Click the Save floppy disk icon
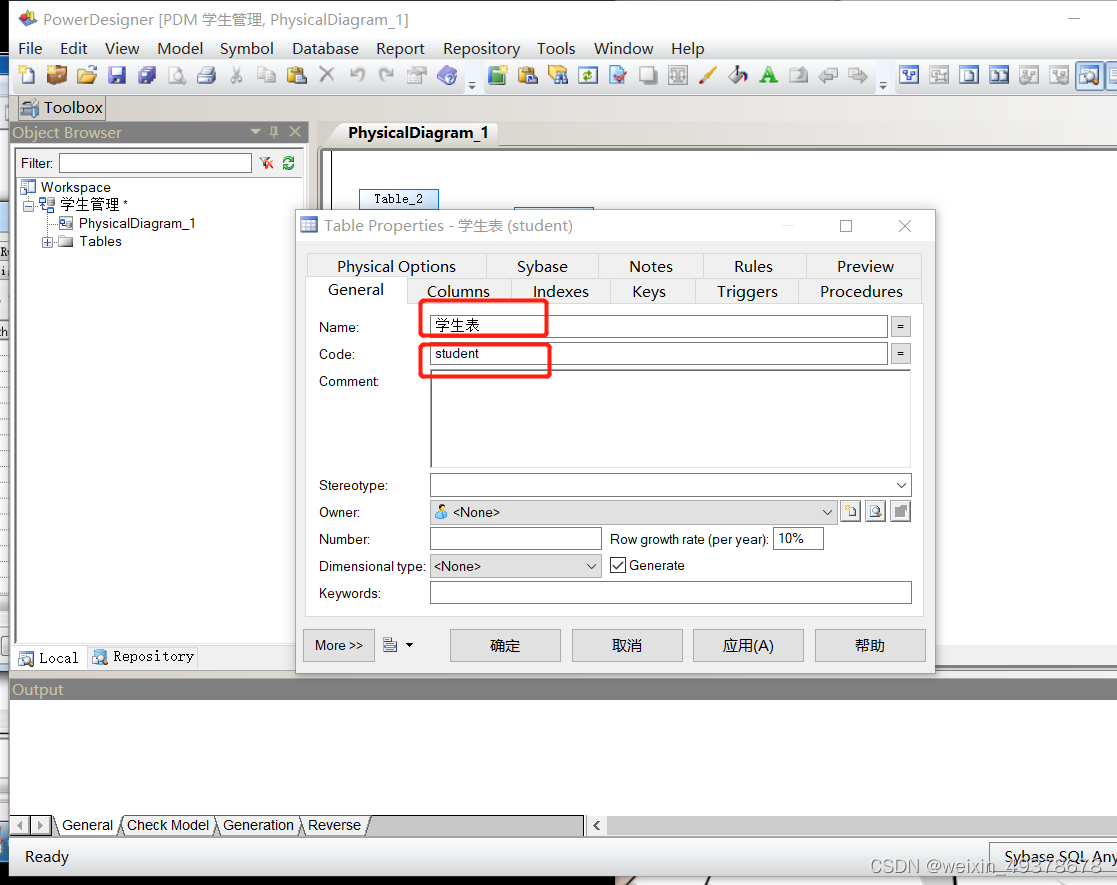This screenshot has width=1117, height=885. pyautogui.click(x=117, y=75)
